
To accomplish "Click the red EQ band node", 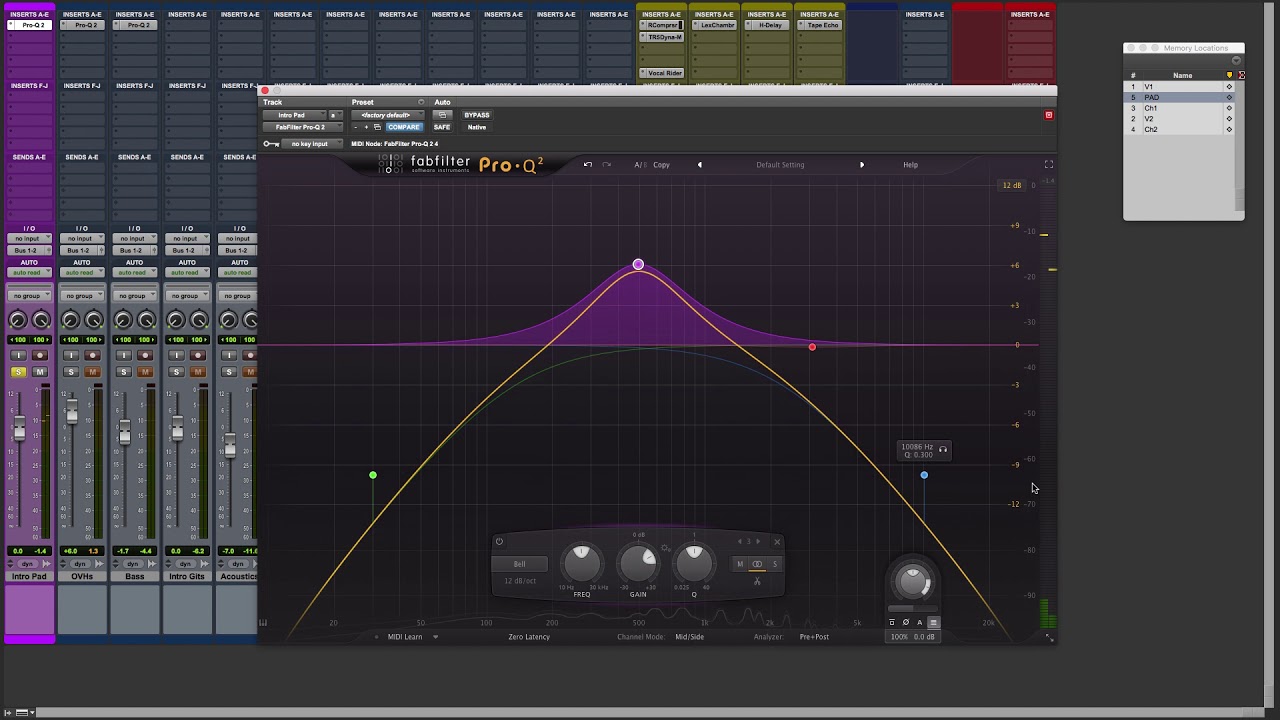I will coord(812,347).
